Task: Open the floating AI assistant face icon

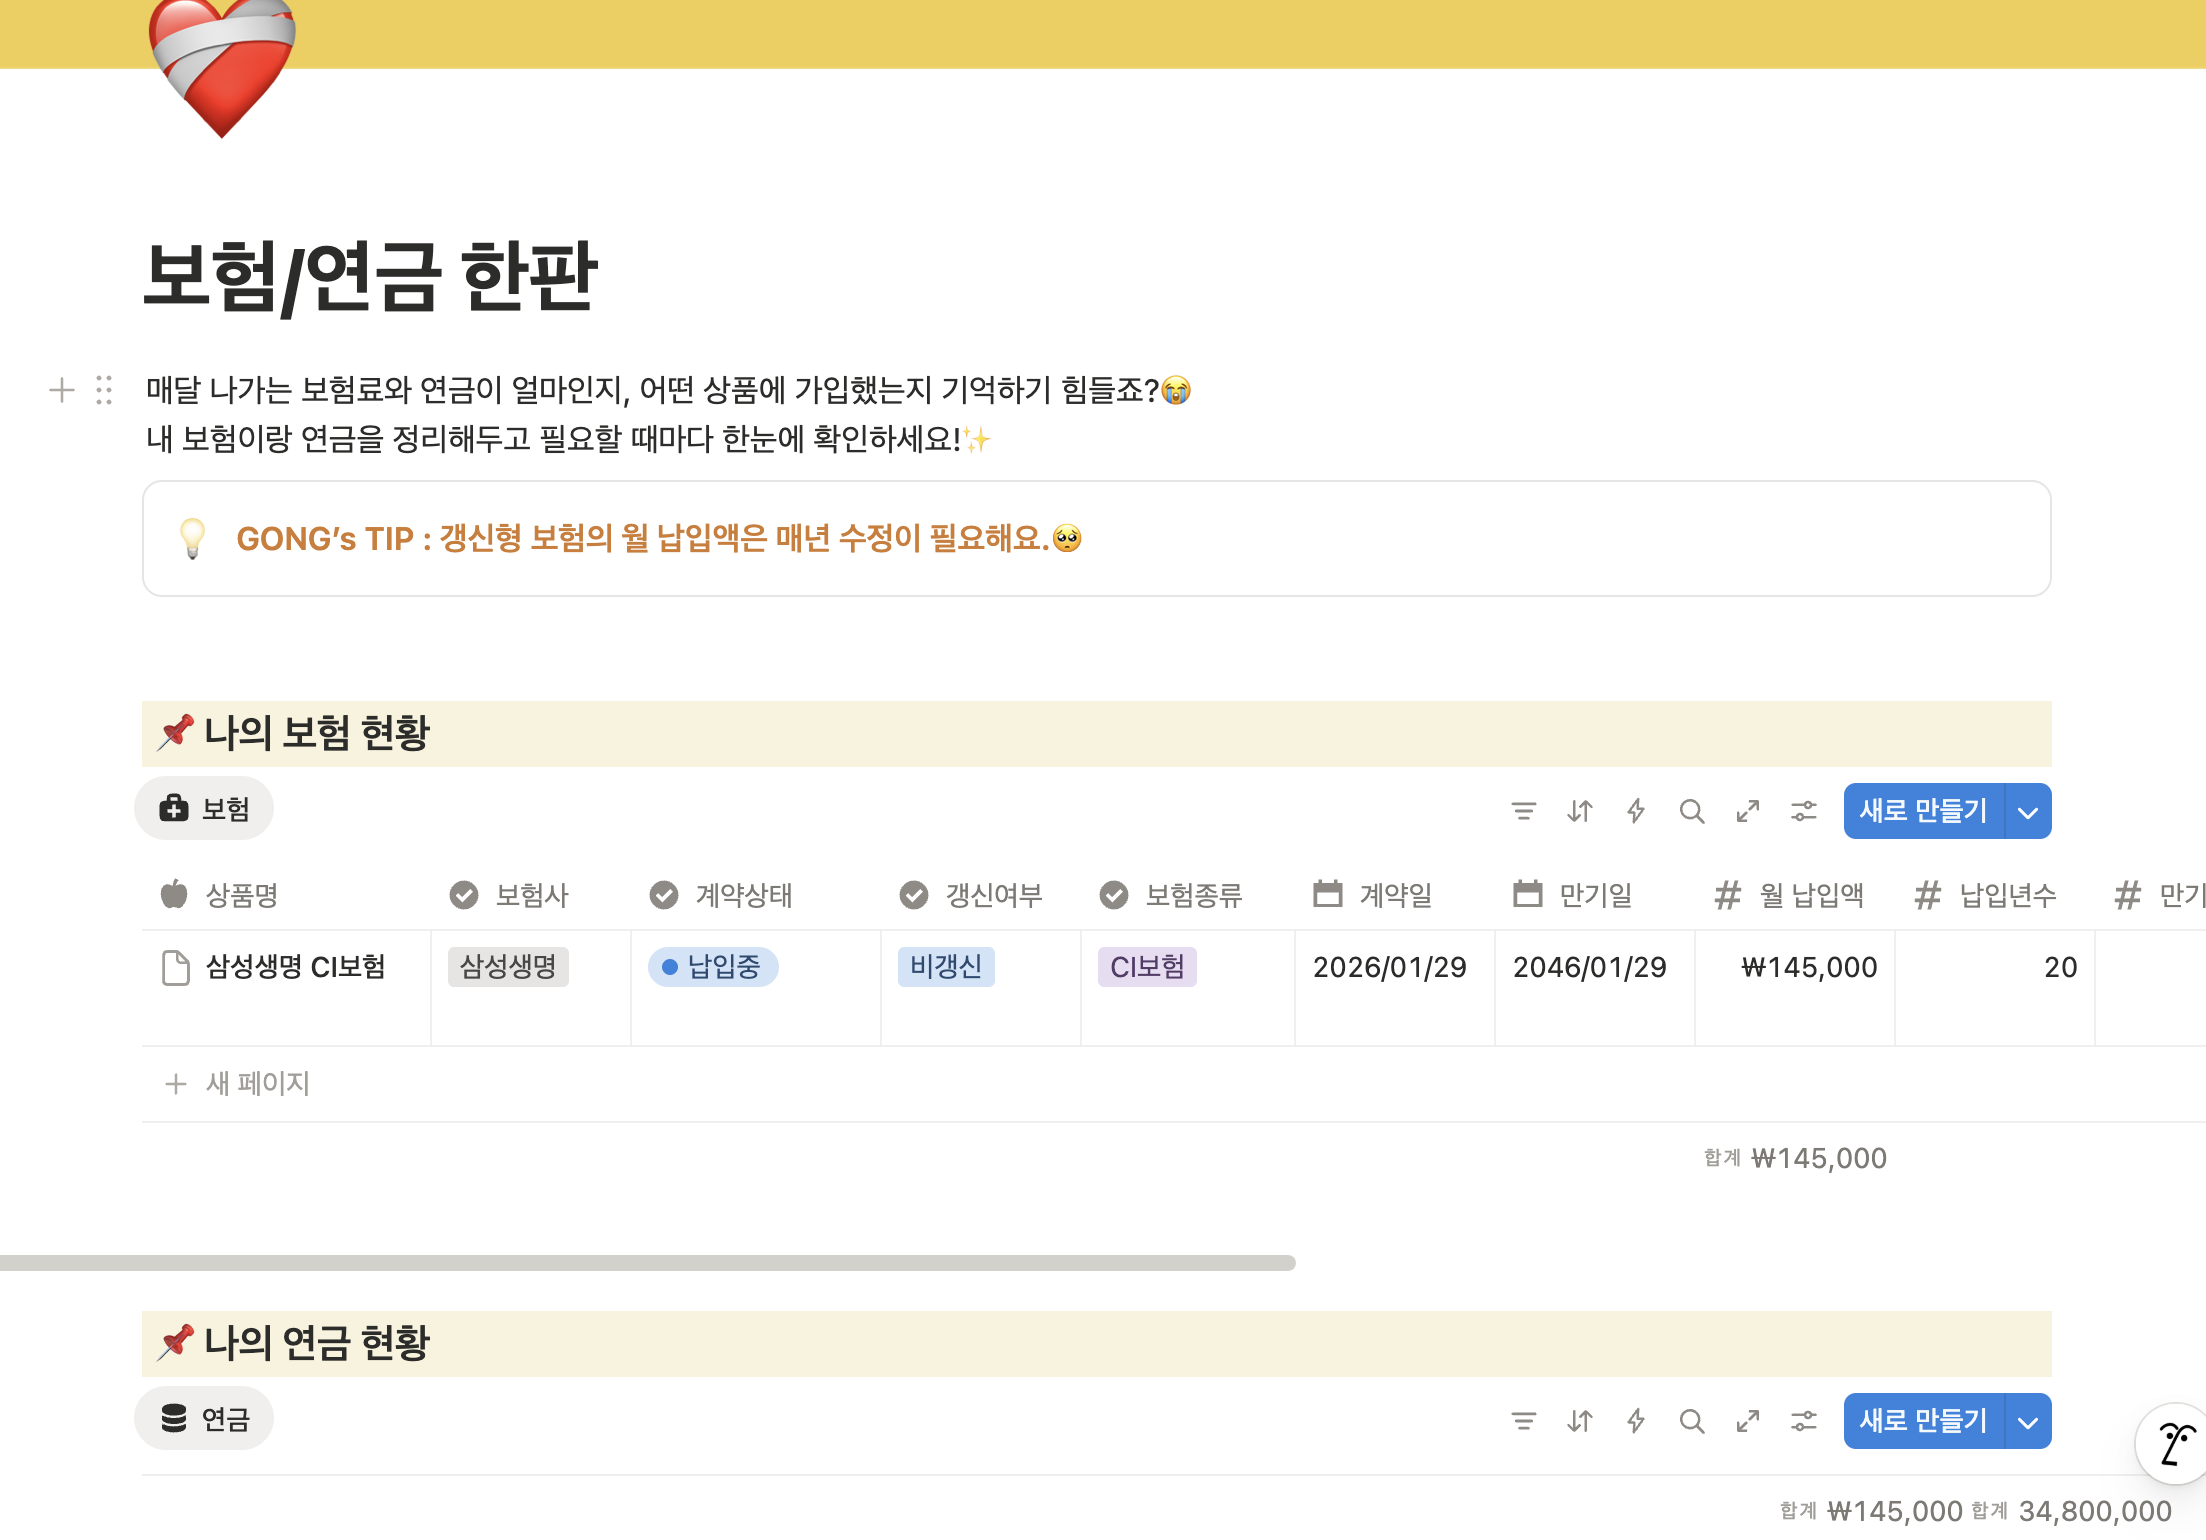Action: pyautogui.click(x=2176, y=1444)
